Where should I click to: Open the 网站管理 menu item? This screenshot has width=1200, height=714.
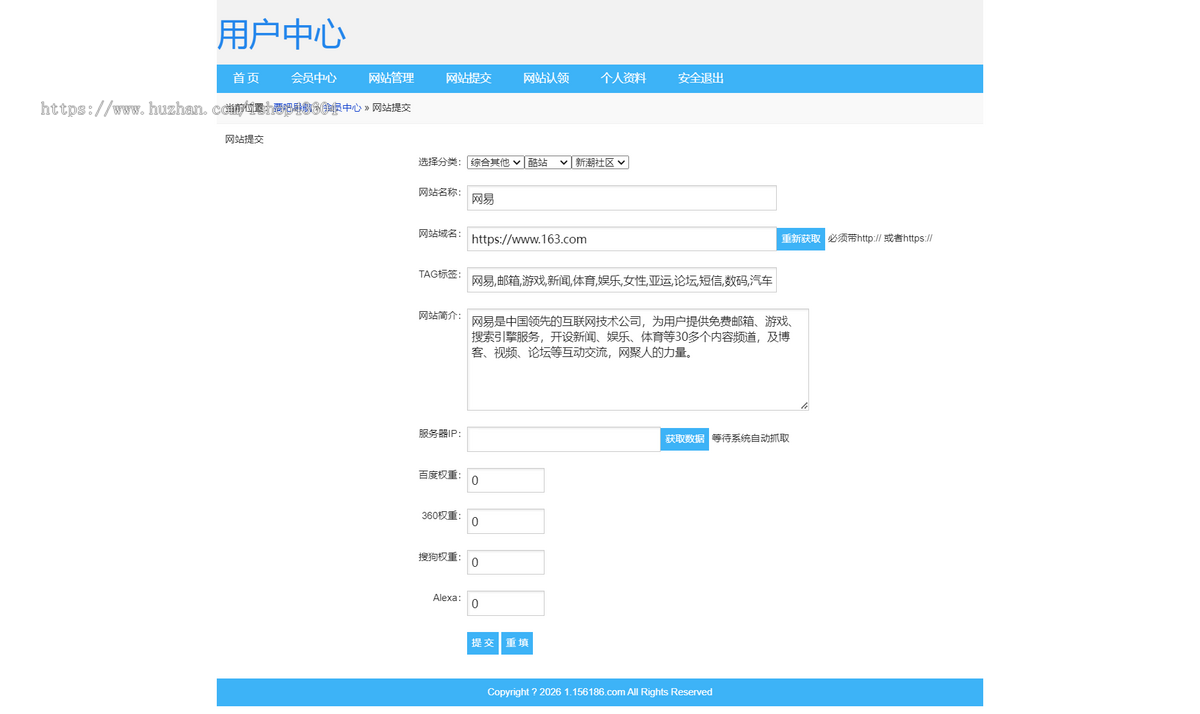(x=391, y=78)
